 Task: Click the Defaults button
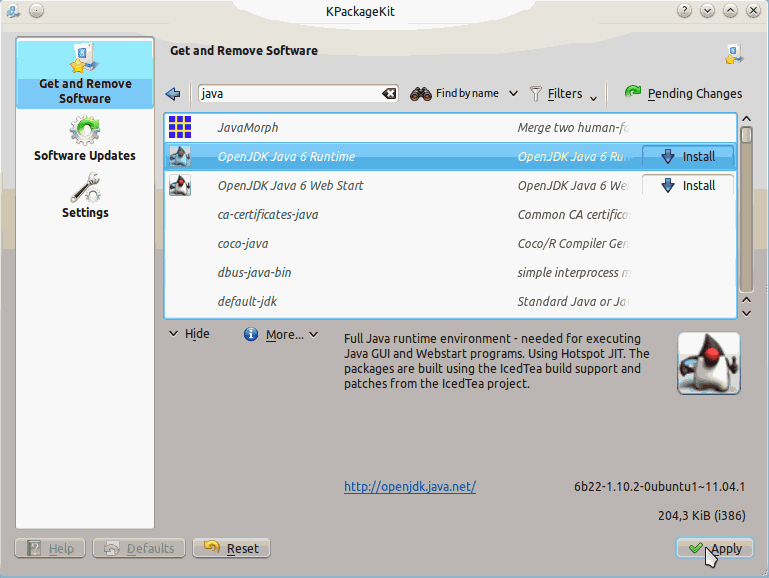pos(139,548)
